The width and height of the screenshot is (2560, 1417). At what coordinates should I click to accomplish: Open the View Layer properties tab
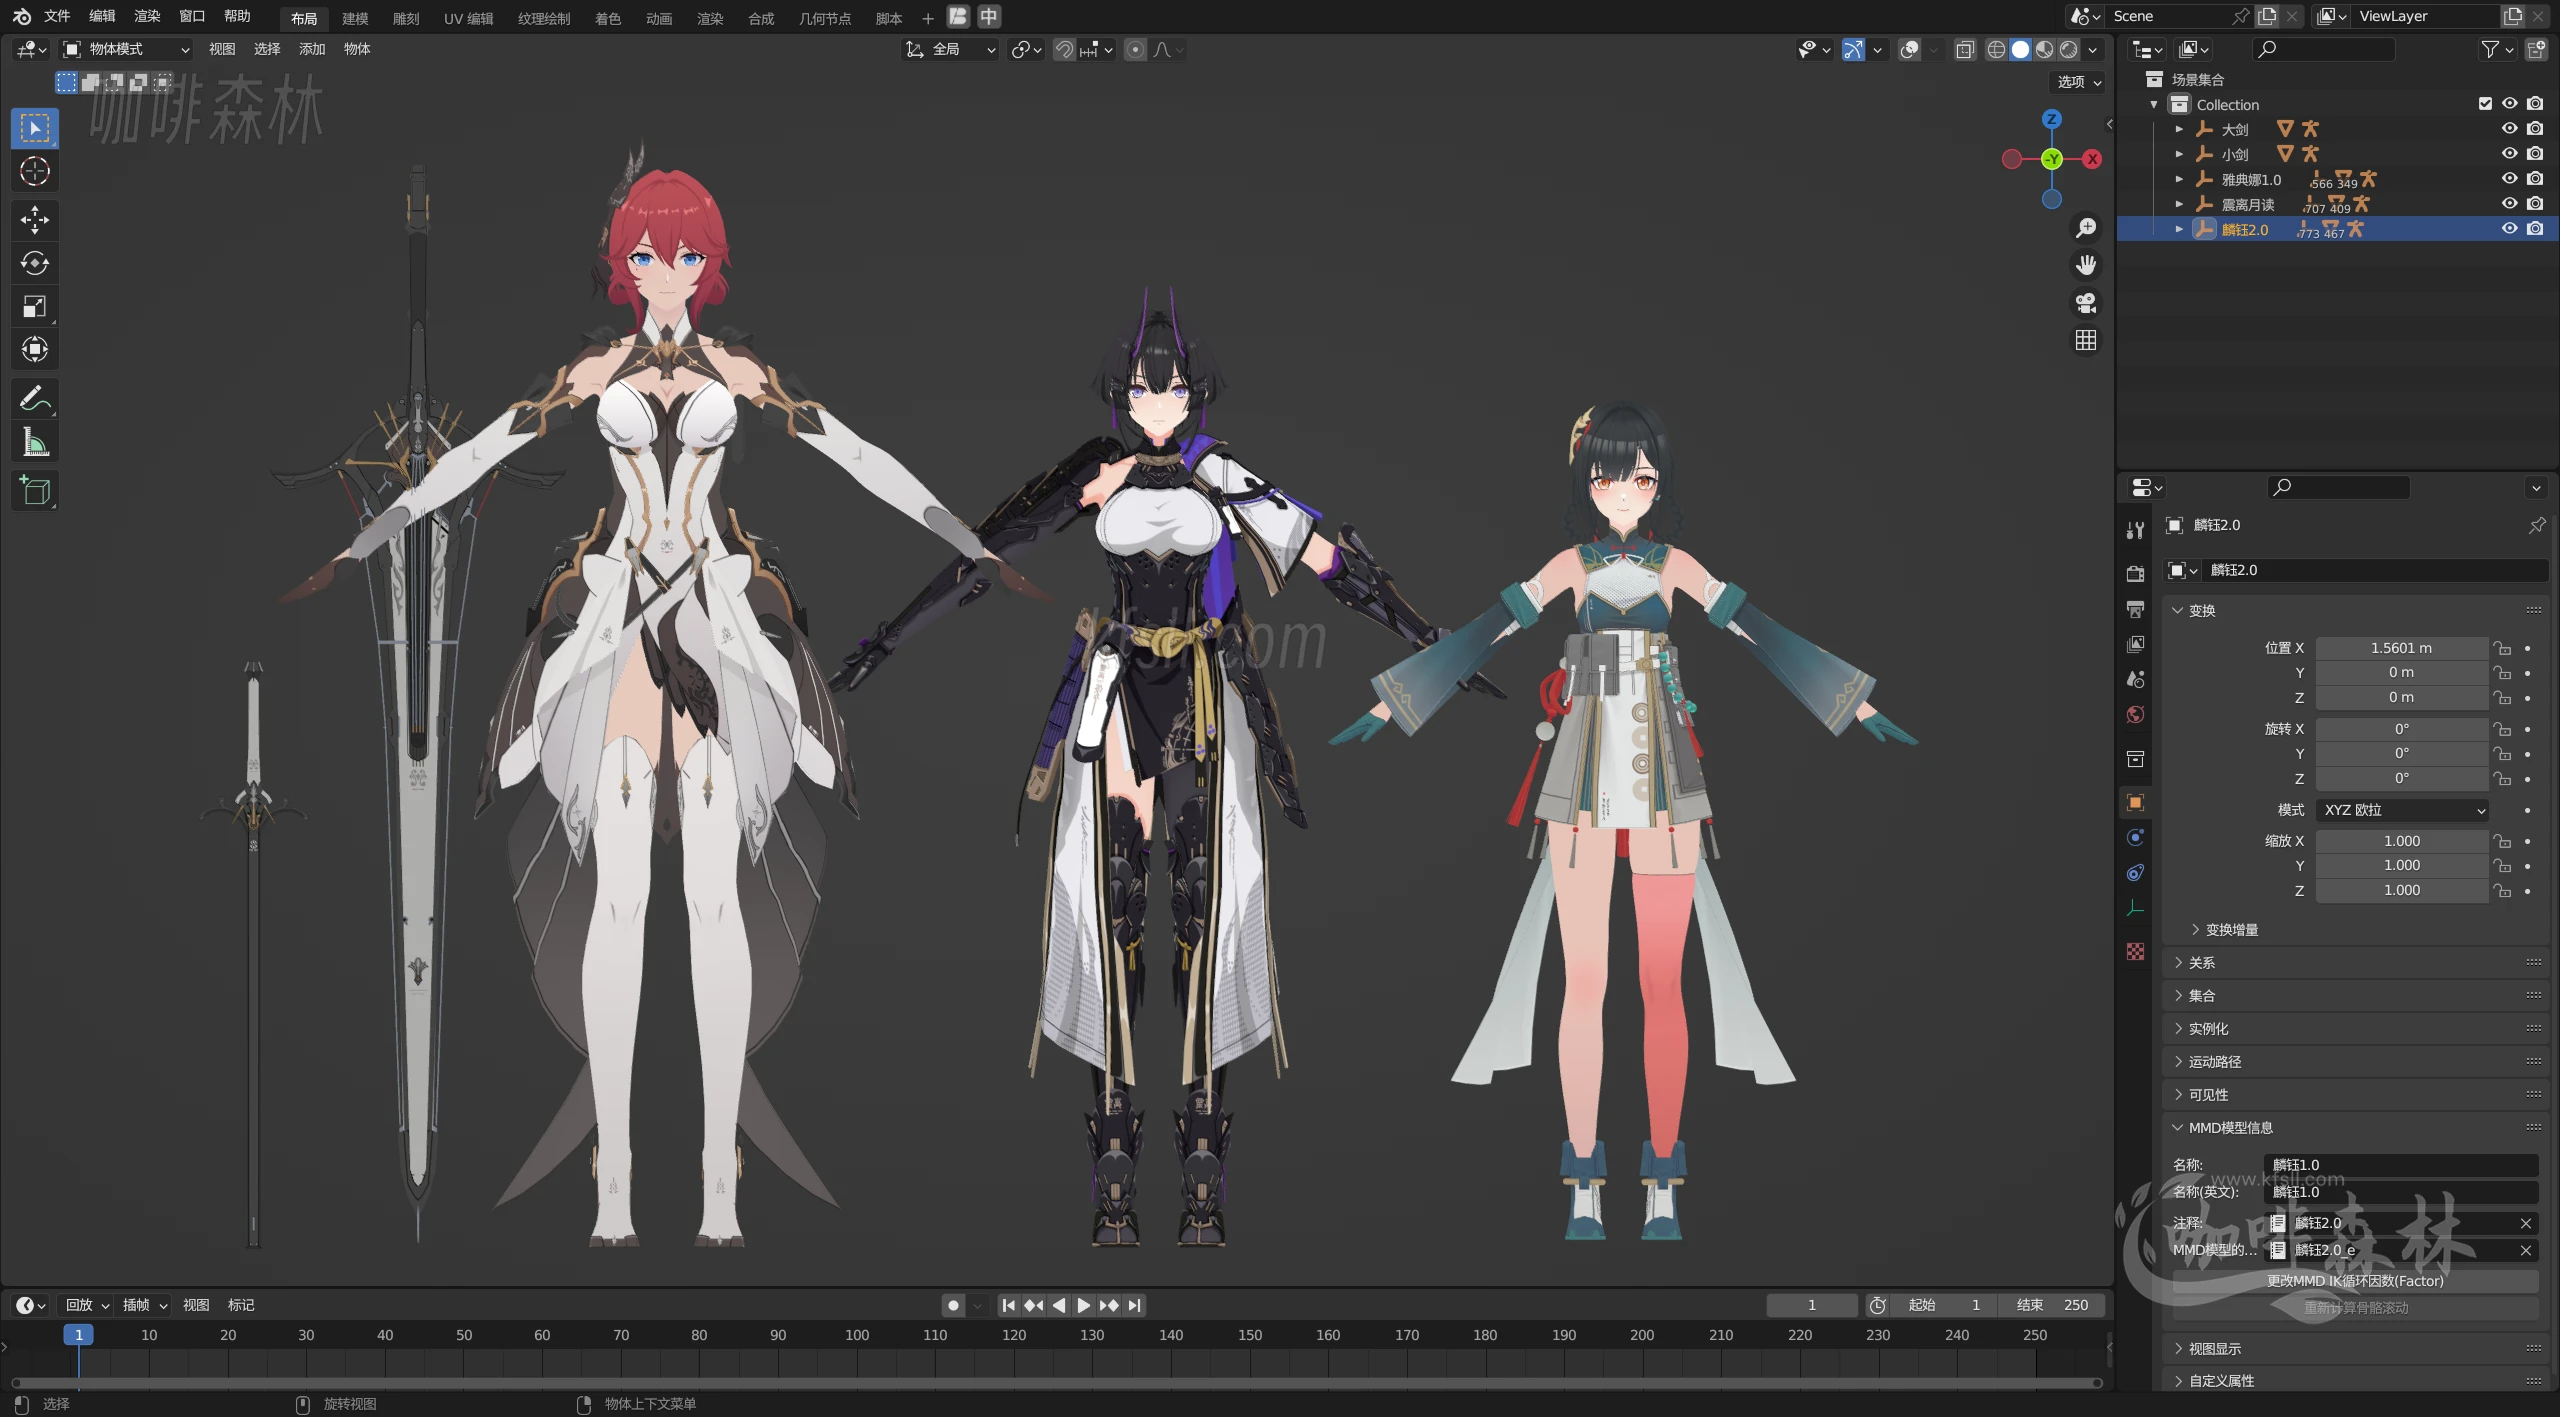[2135, 644]
